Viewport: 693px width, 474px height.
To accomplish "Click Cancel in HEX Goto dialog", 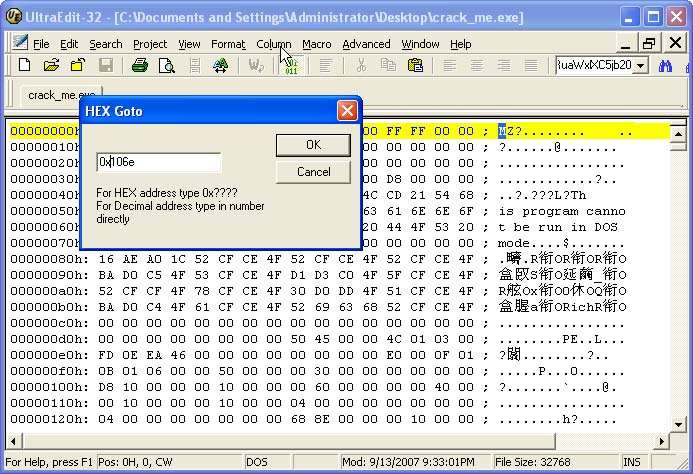I will [313, 172].
